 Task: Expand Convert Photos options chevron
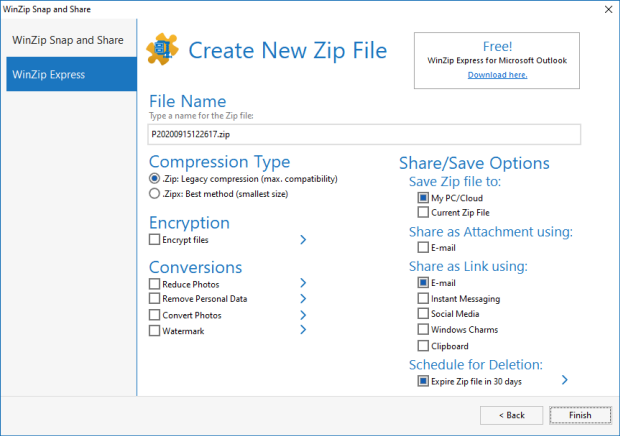coord(303,315)
